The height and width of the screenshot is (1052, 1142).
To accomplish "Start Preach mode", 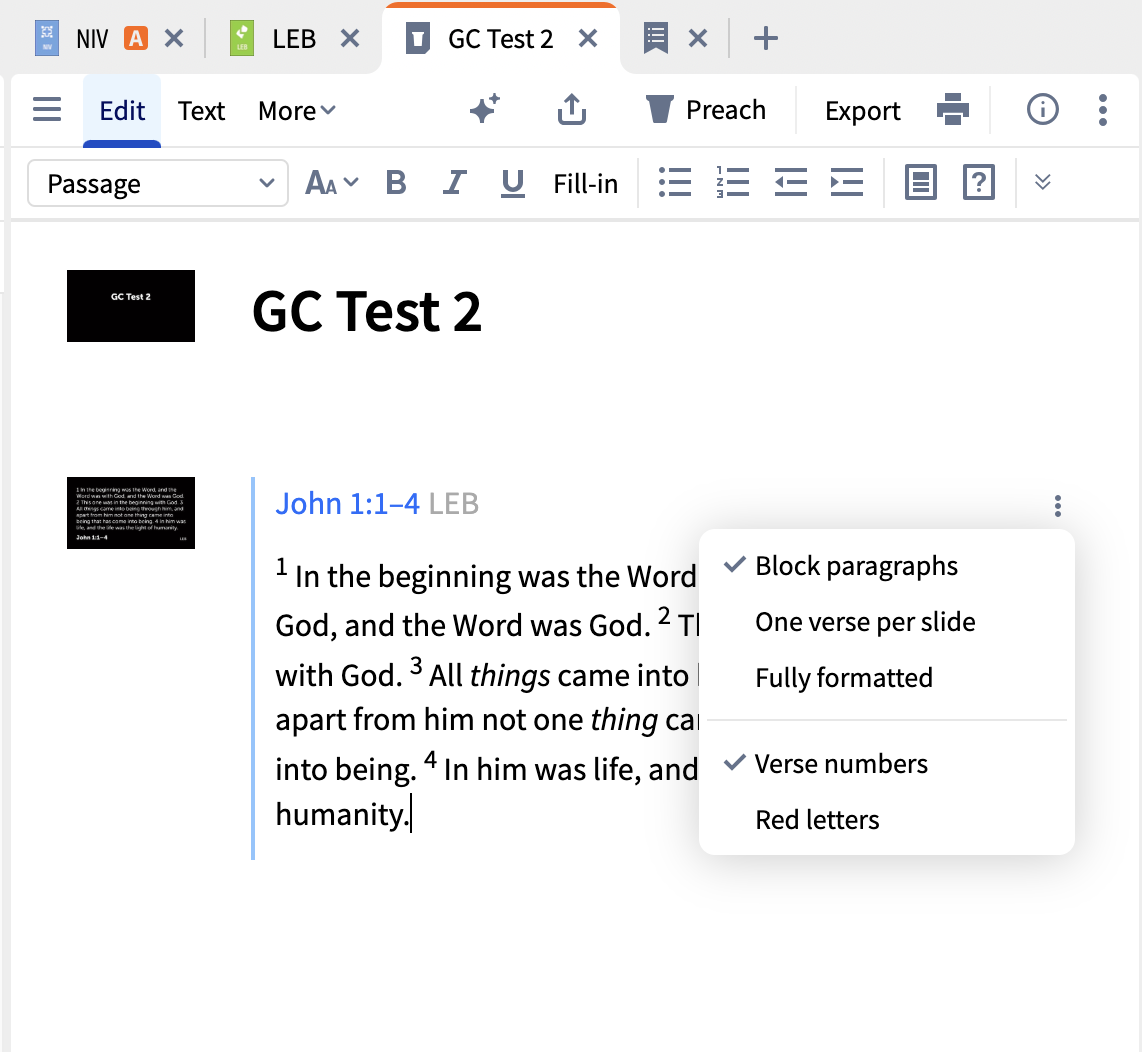I will coord(705,110).
